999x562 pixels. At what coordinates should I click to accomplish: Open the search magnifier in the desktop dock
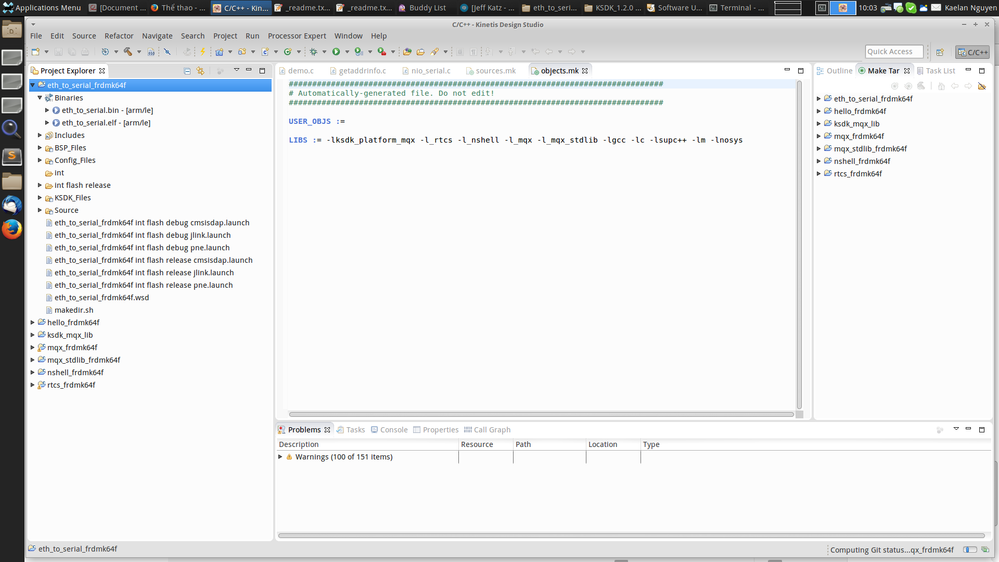(x=11, y=129)
